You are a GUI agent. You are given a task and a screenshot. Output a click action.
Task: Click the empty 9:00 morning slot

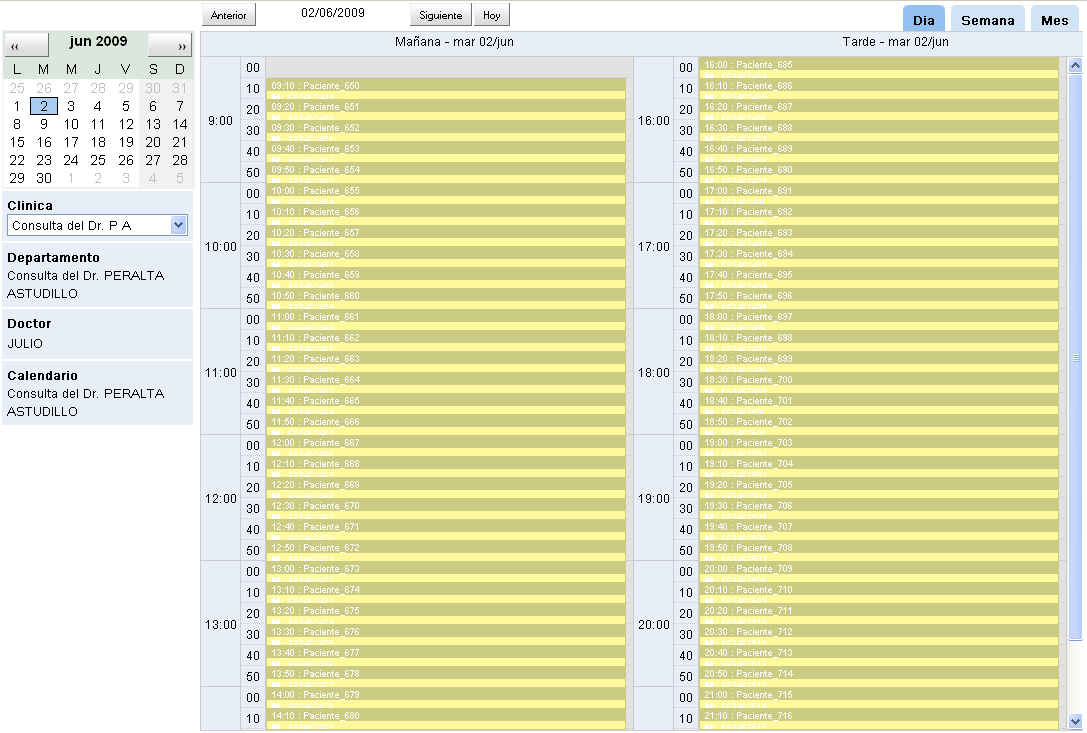click(449, 67)
